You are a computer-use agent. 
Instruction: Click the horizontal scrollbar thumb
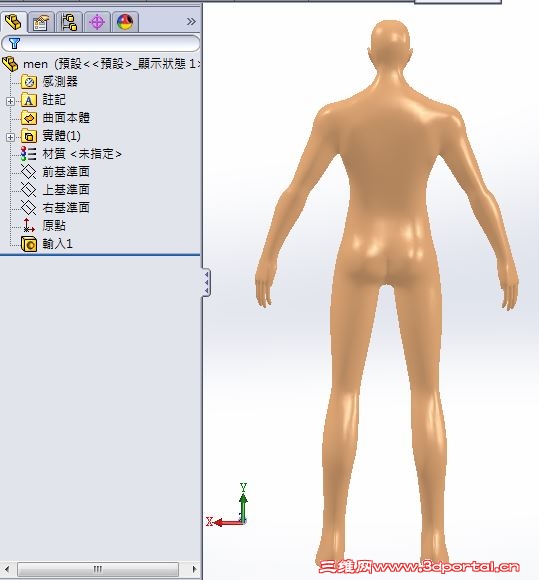click(98, 569)
